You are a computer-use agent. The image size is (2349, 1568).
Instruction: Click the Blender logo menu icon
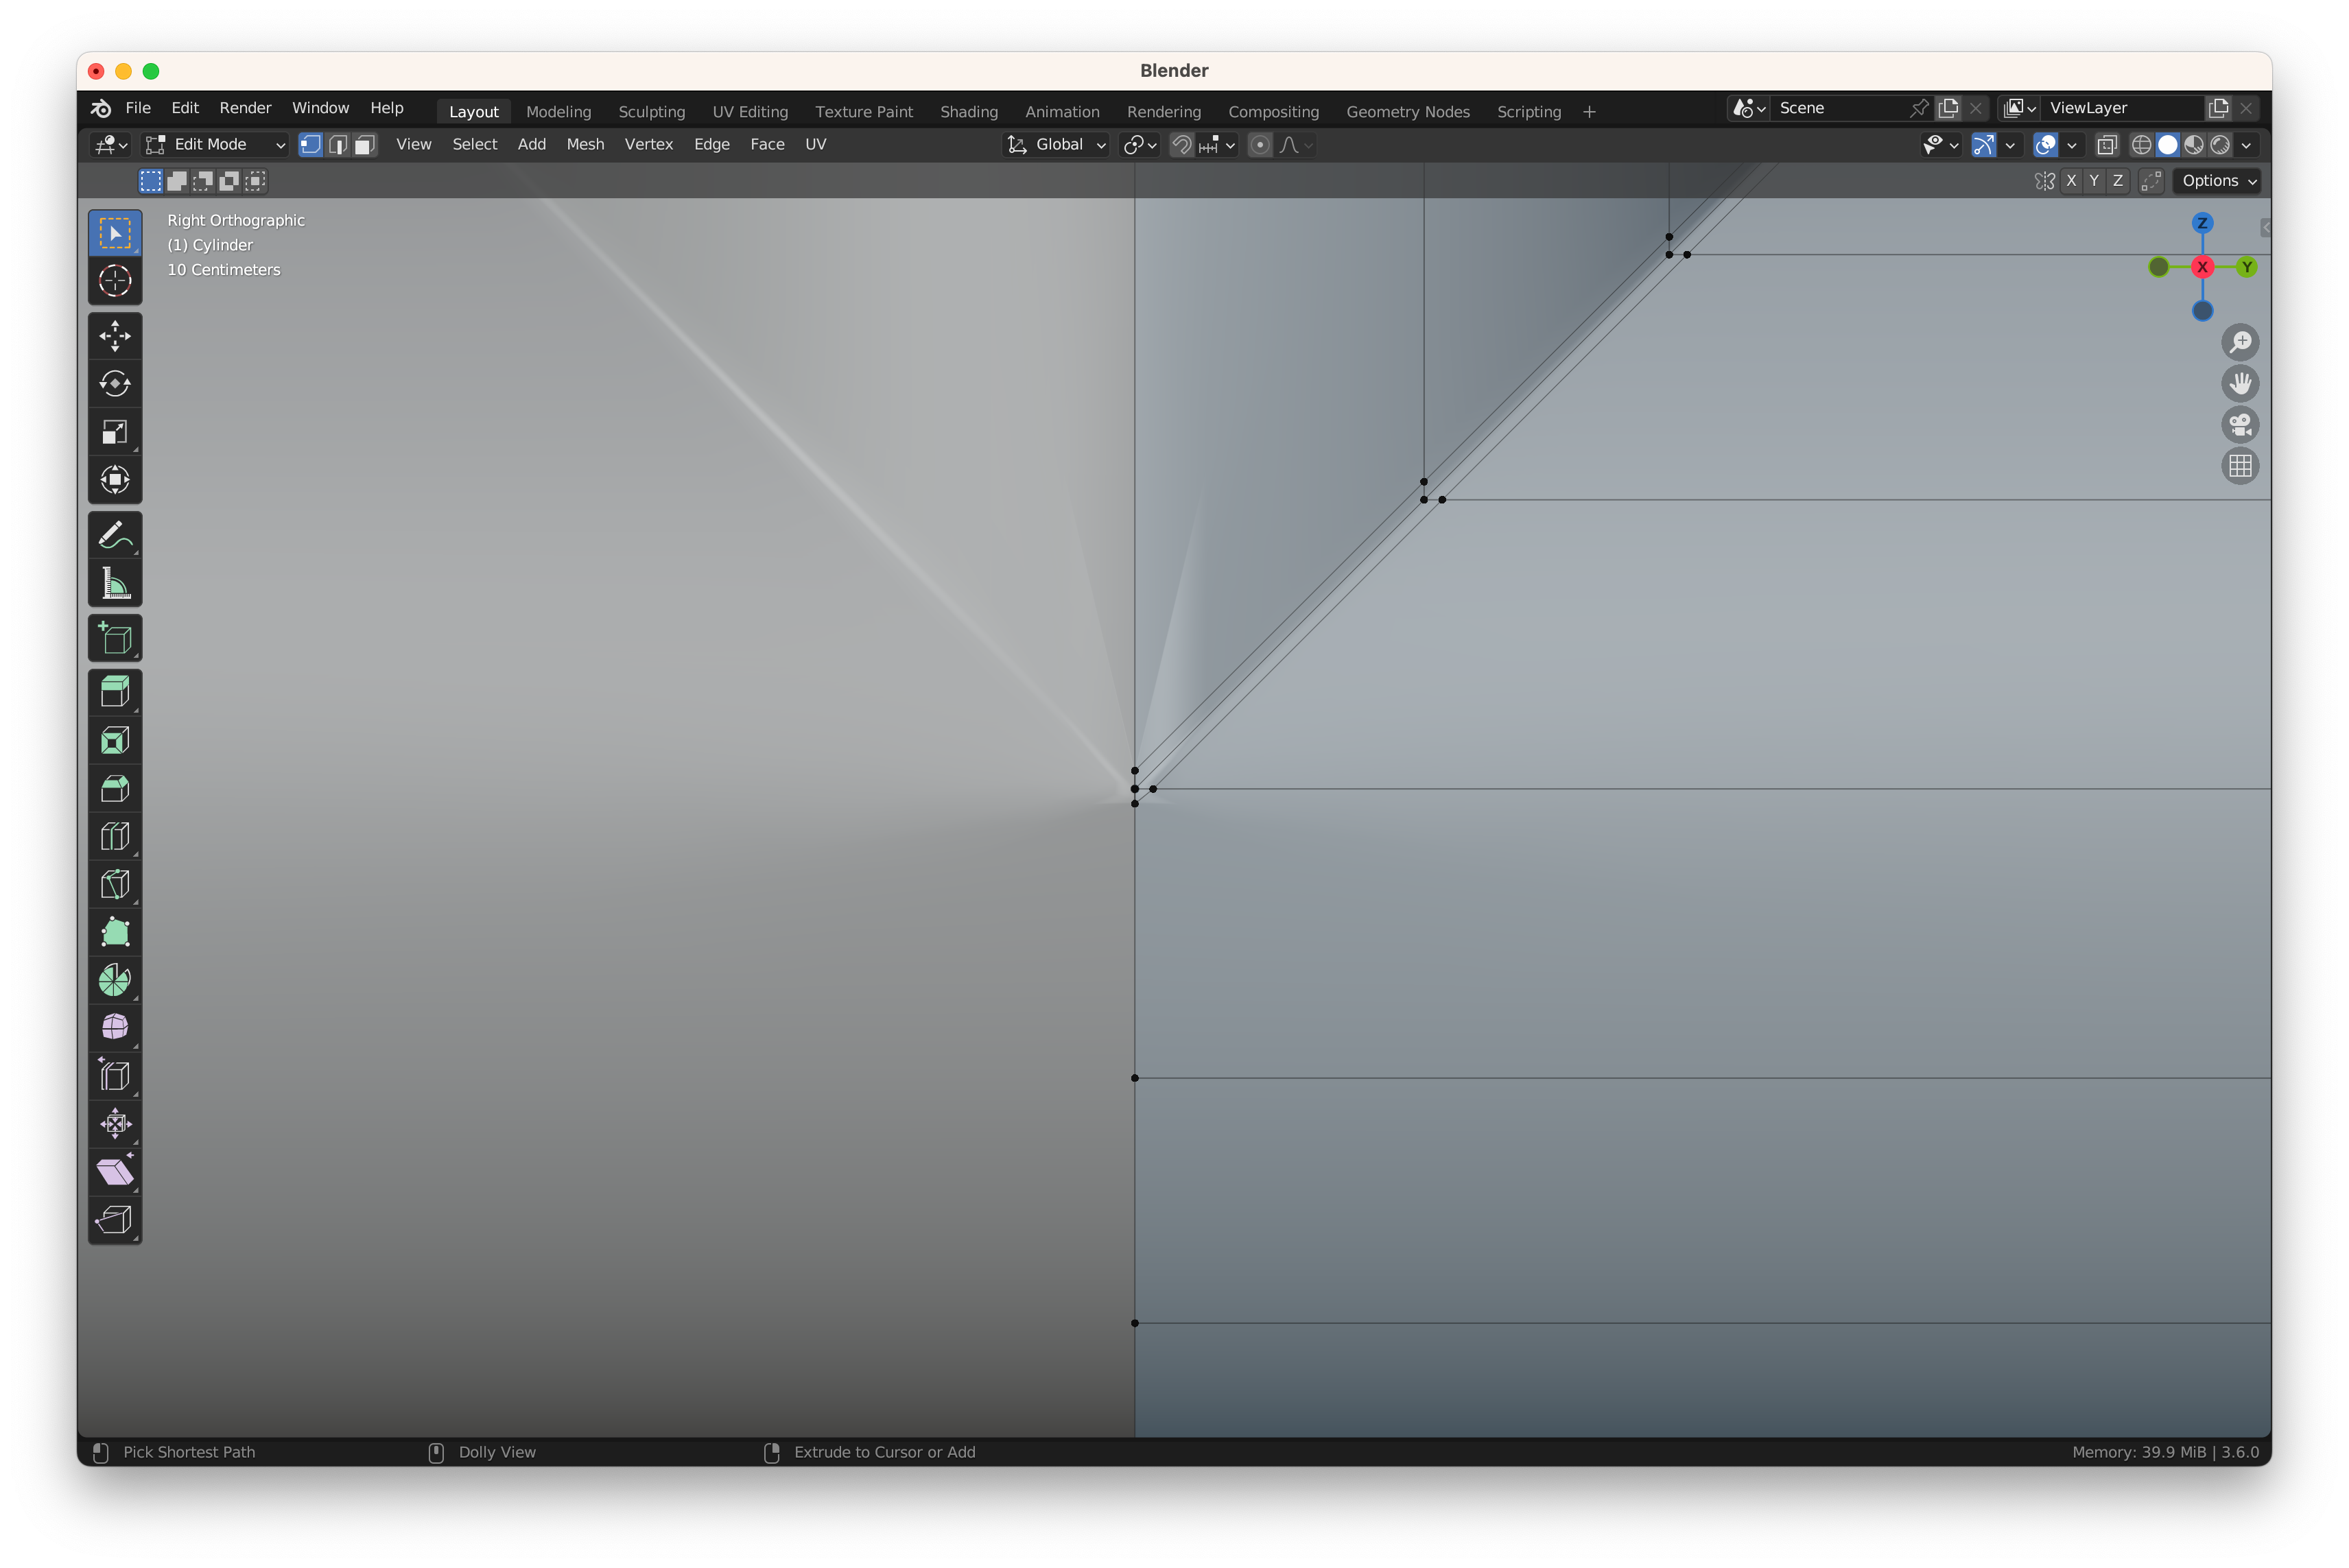(101, 108)
